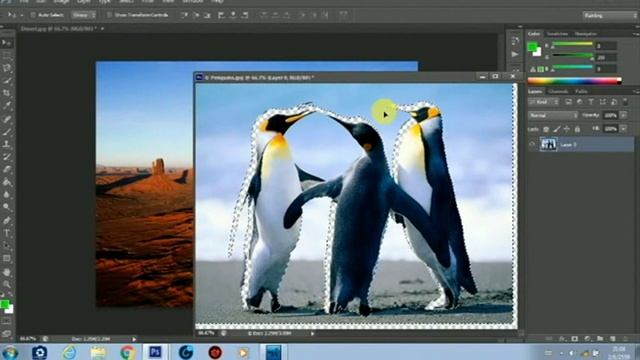Add layer mask from the Layers panel bottom
This screenshot has height=360, width=640.
click(x=575, y=339)
